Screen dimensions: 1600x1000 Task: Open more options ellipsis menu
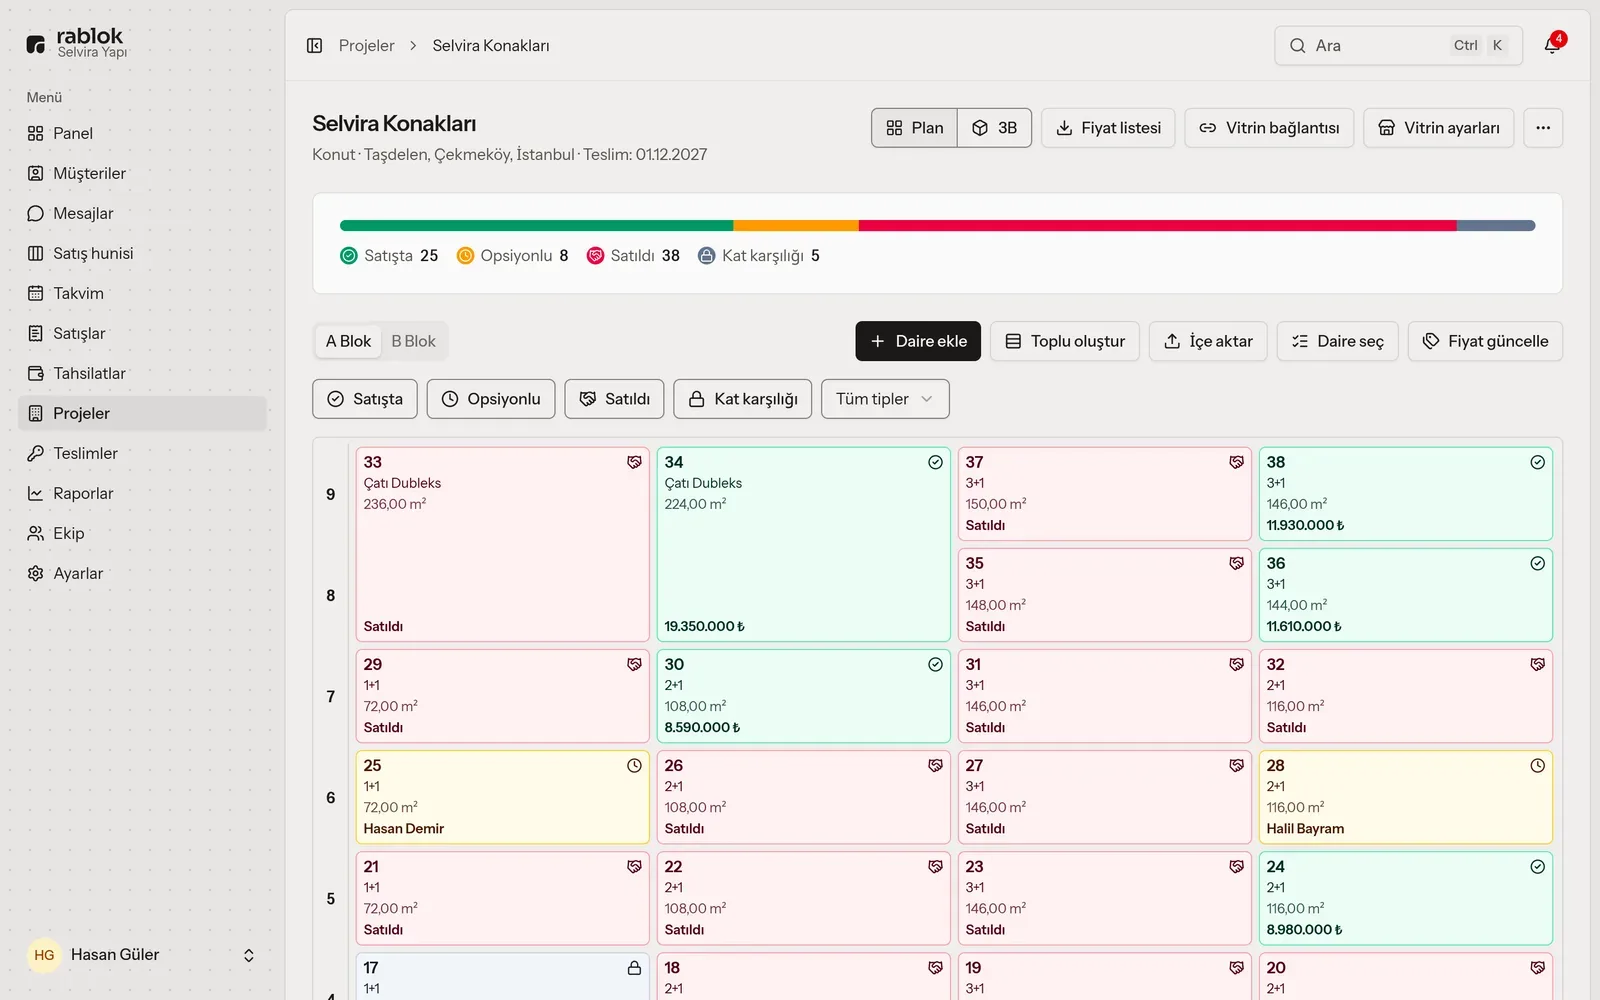tap(1543, 128)
